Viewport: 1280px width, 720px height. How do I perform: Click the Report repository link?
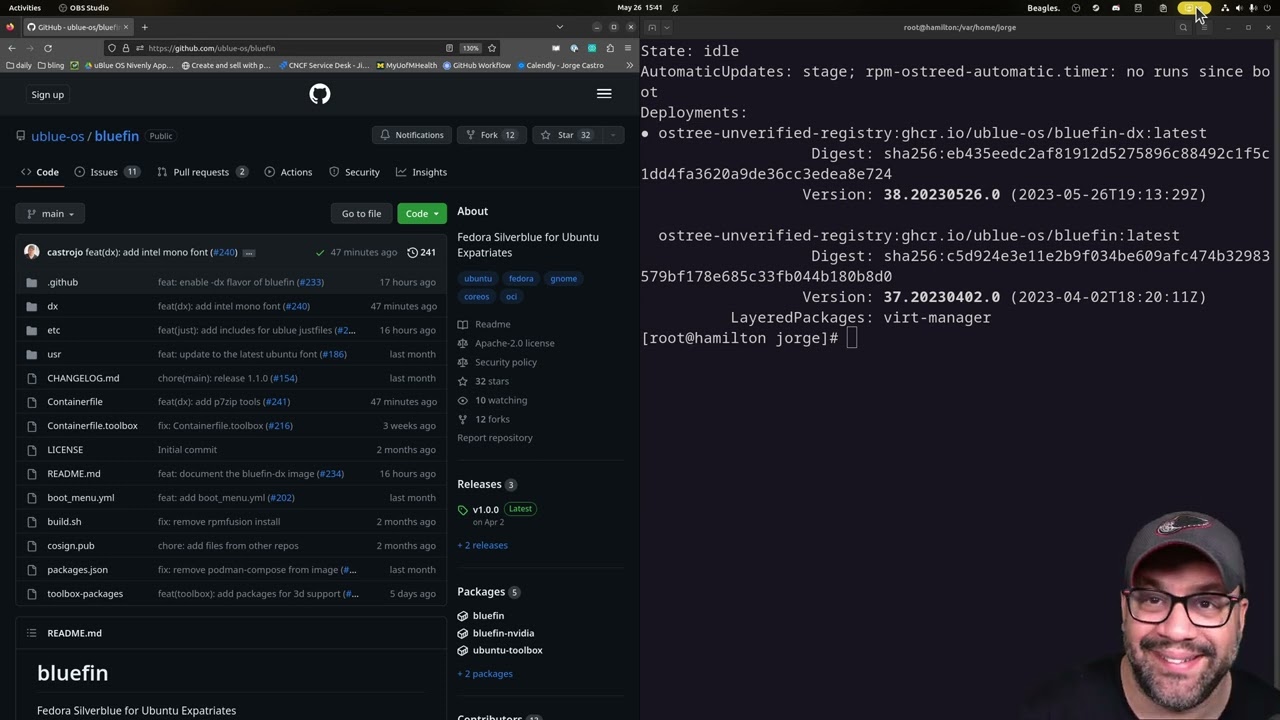point(495,438)
